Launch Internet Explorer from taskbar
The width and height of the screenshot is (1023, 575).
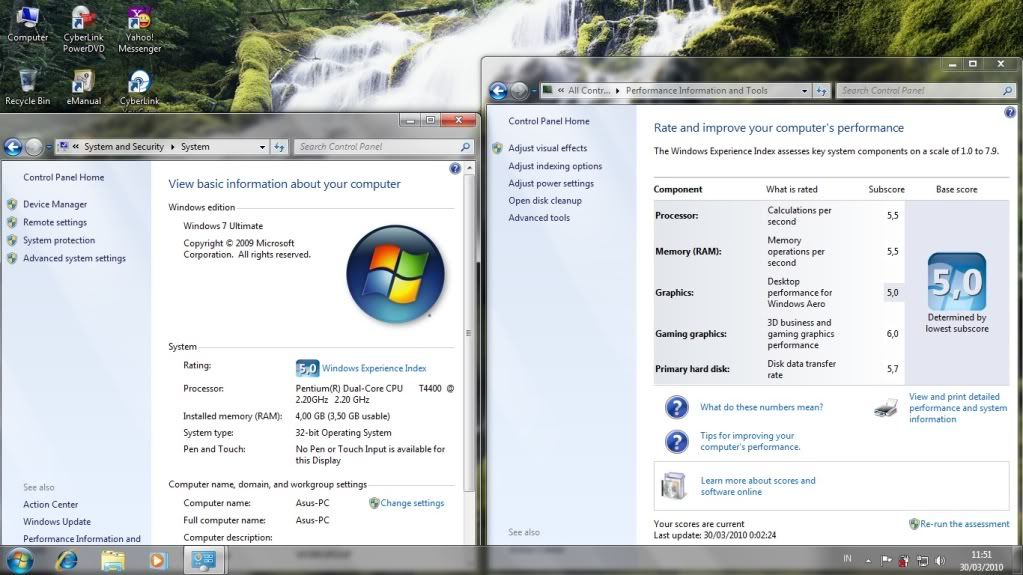[x=67, y=560]
